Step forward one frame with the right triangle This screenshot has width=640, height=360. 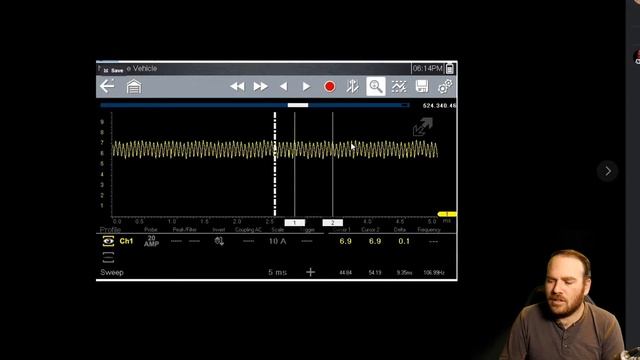pyautogui.click(x=306, y=87)
